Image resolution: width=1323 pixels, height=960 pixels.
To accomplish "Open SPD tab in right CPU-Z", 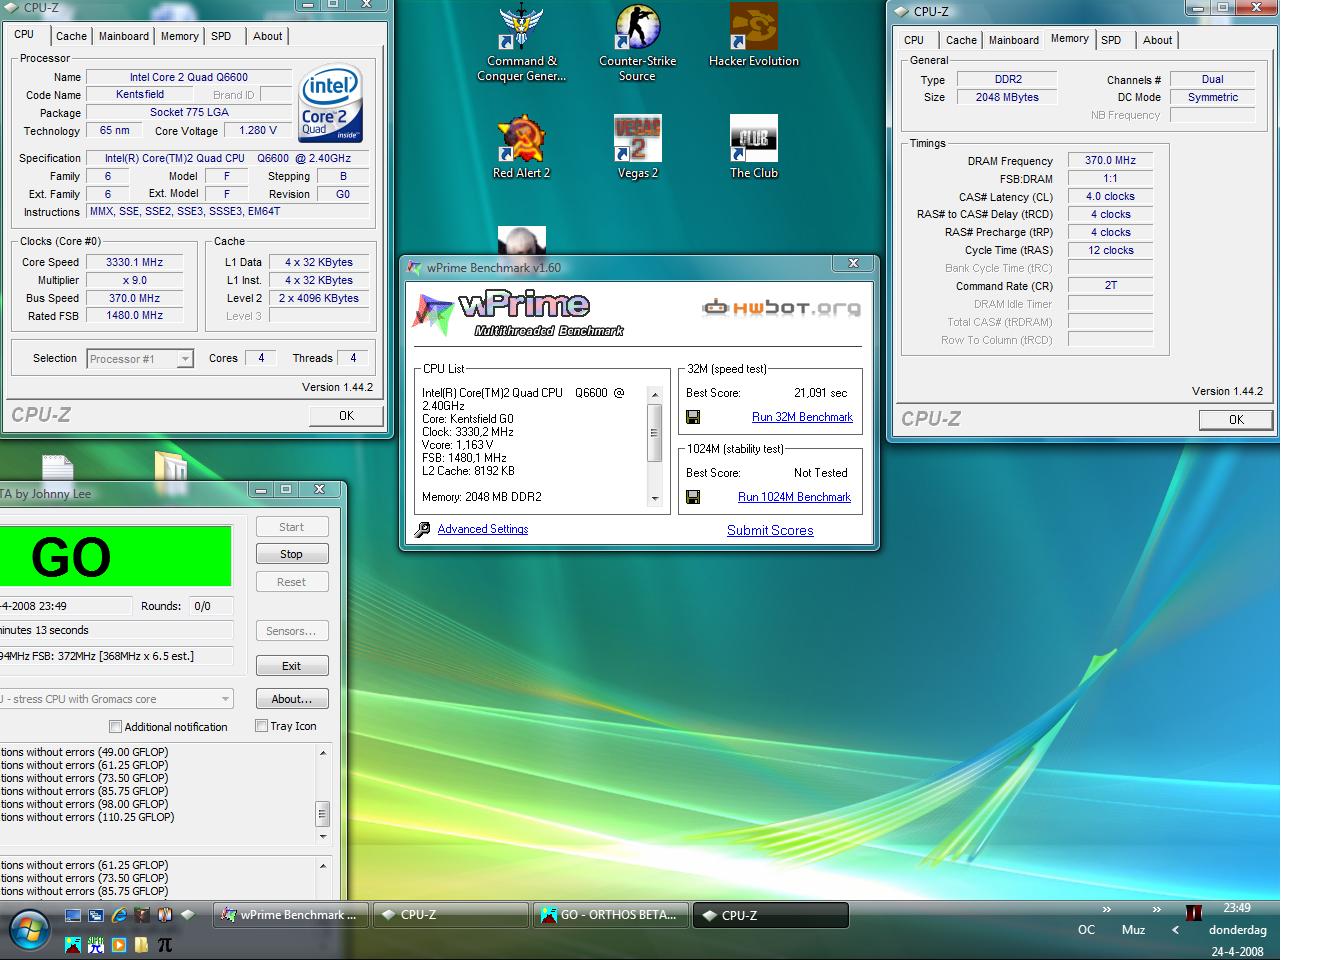I will tap(1111, 40).
